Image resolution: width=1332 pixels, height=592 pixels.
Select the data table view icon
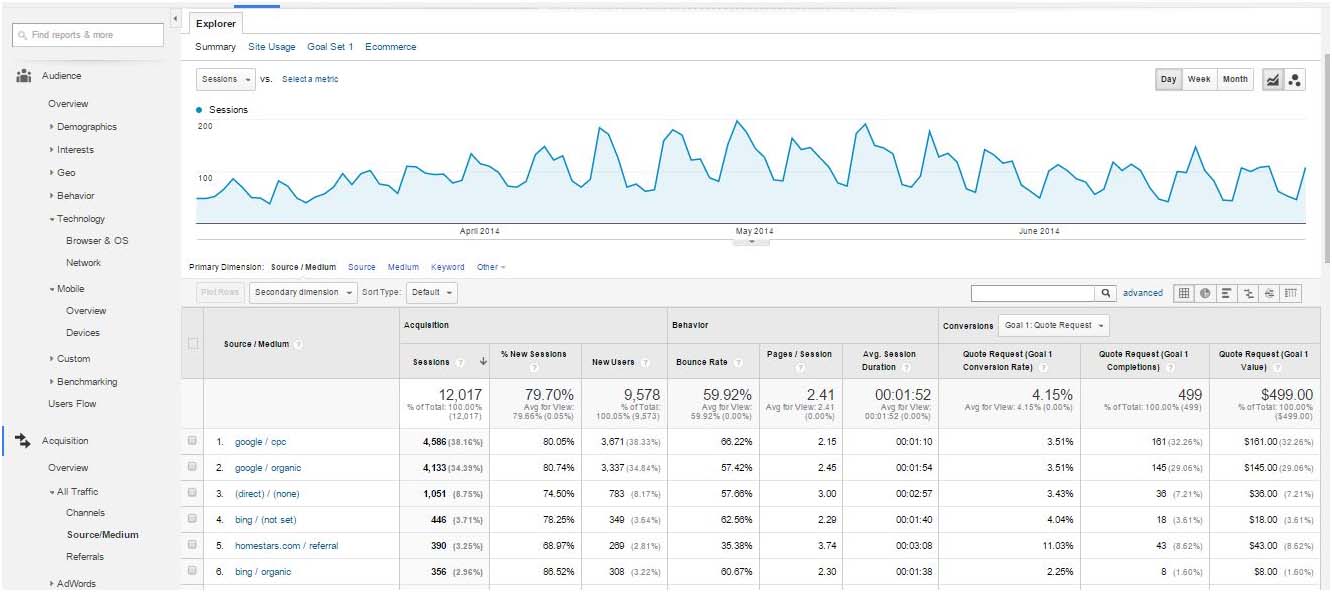click(x=1184, y=293)
